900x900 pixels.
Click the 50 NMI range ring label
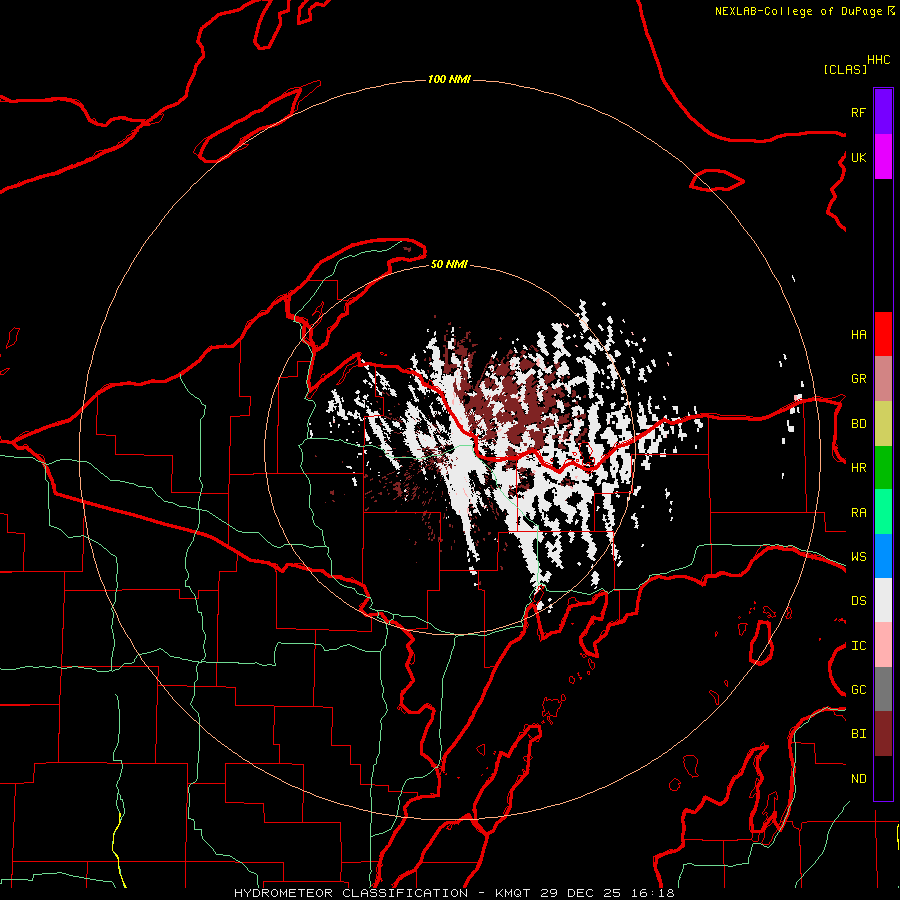coord(449,264)
